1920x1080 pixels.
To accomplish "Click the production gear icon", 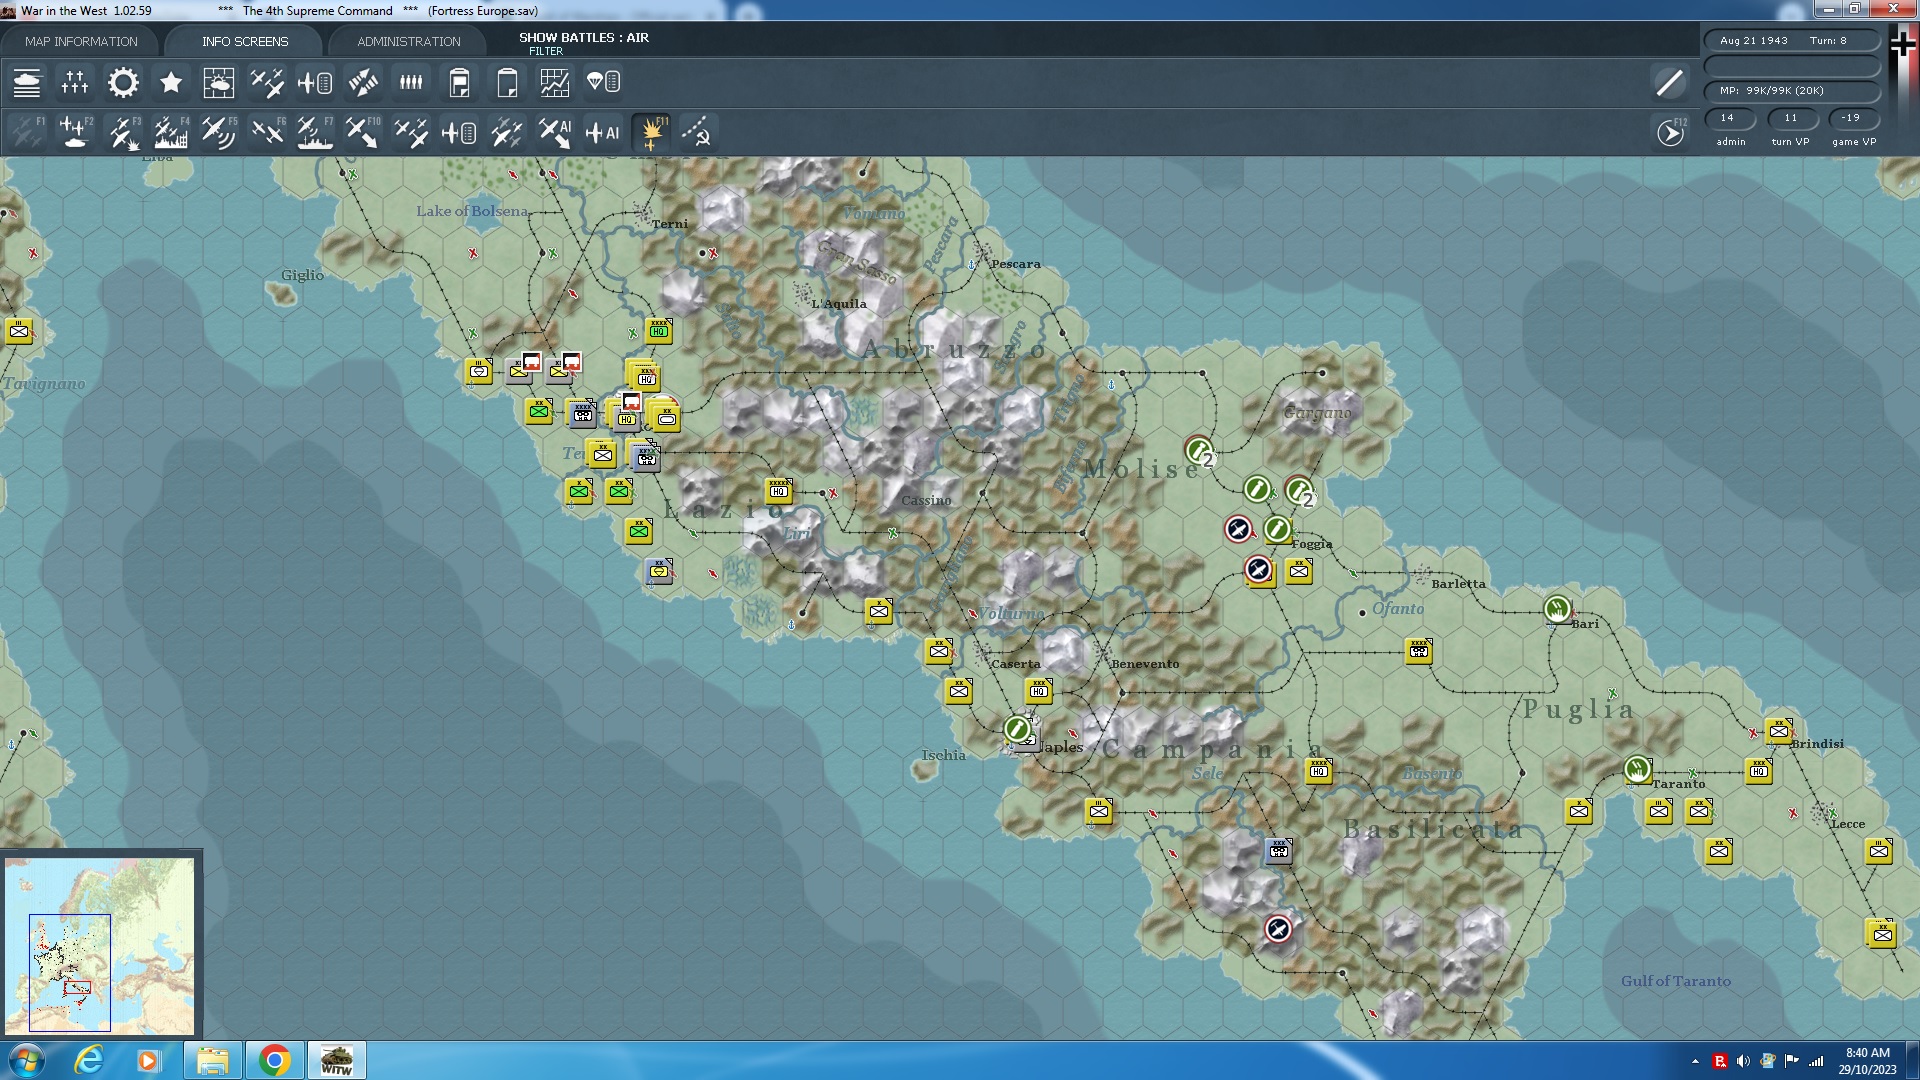I will (x=123, y=83).
